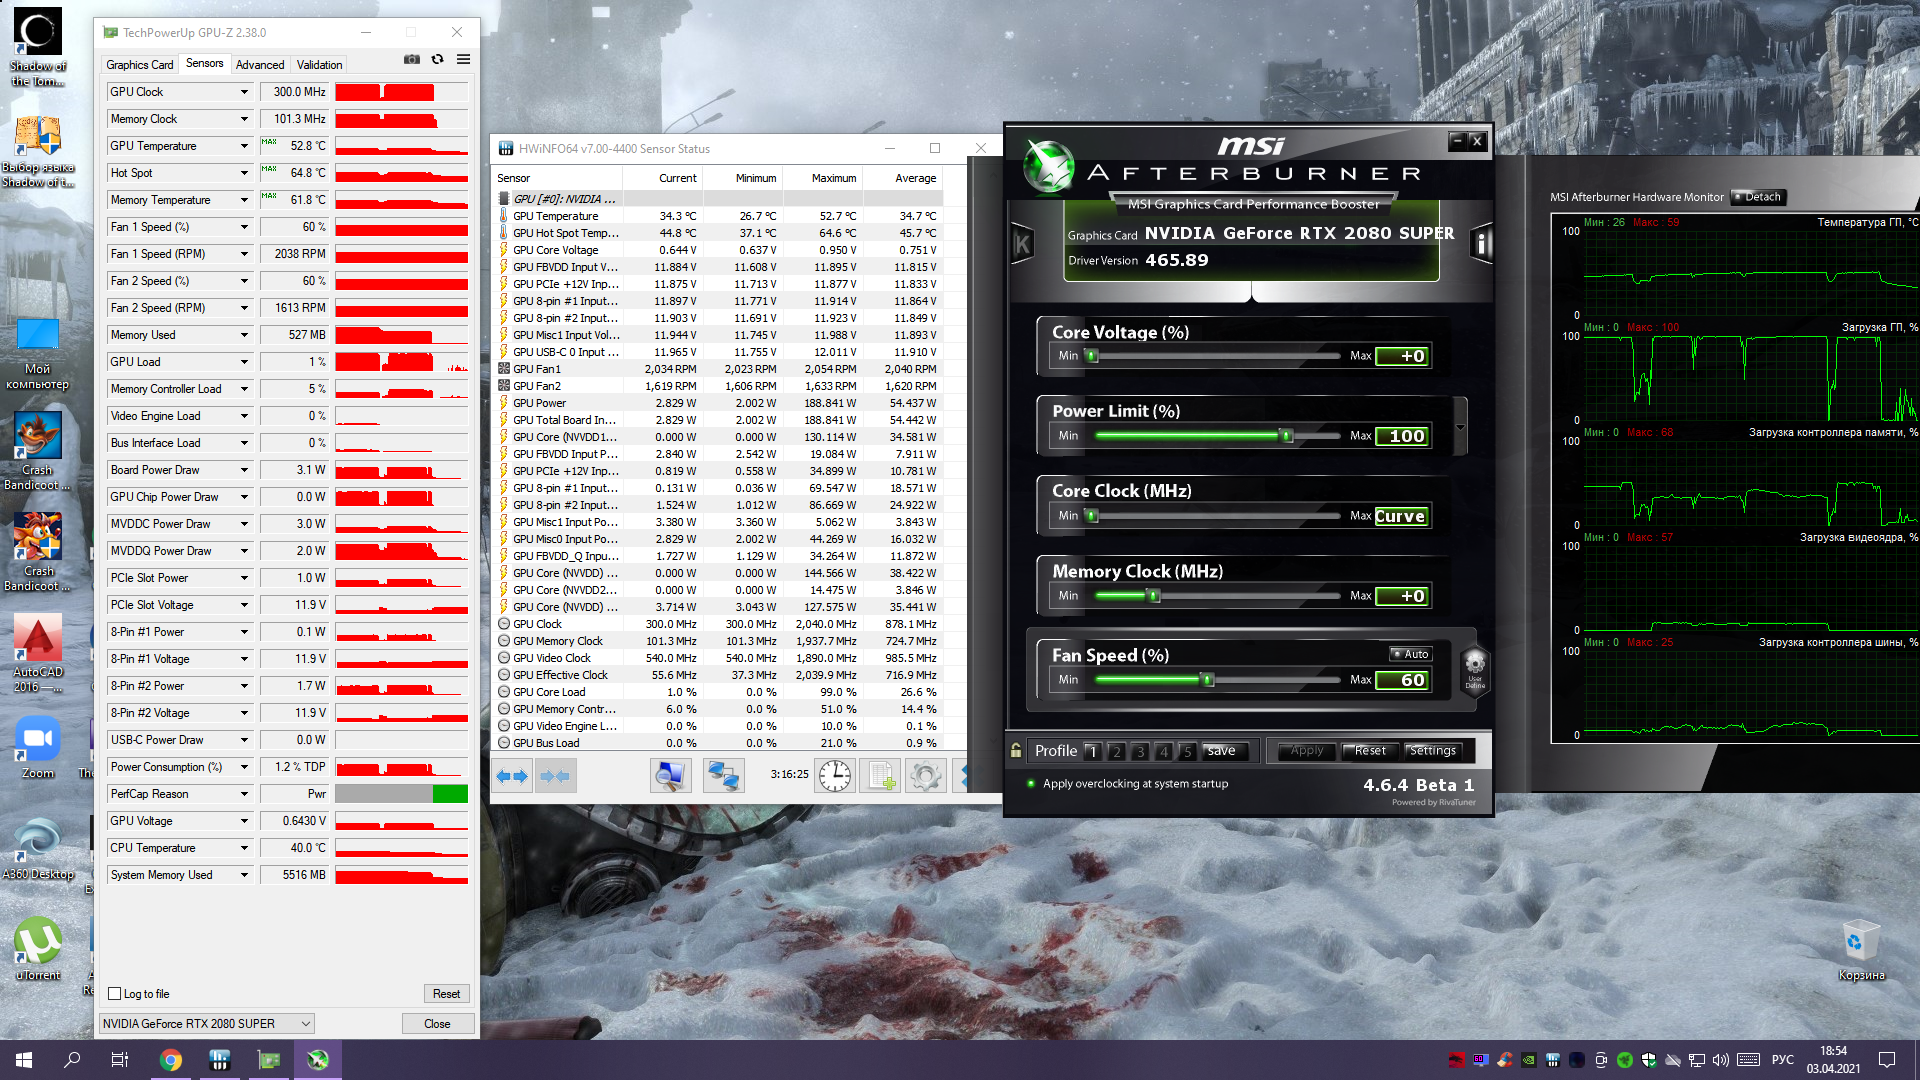Expand Power Limit link arrow
The image size is (1920, 1080).
pos(1460,427)
